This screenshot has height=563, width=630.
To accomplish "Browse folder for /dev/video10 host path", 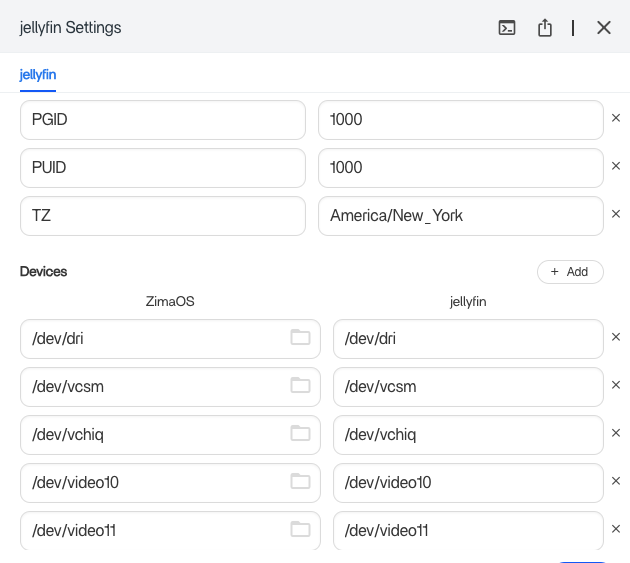I will [300, 482].
